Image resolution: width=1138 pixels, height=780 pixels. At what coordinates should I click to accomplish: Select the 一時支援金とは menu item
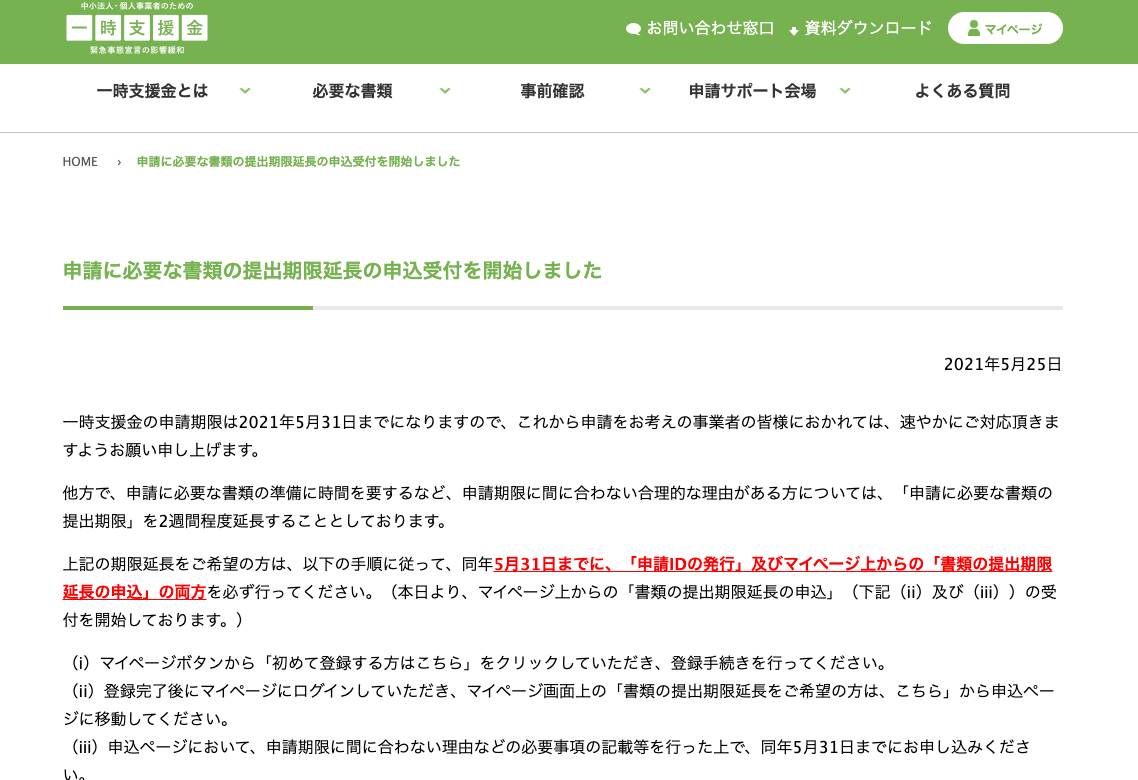[x=152, y=91]
